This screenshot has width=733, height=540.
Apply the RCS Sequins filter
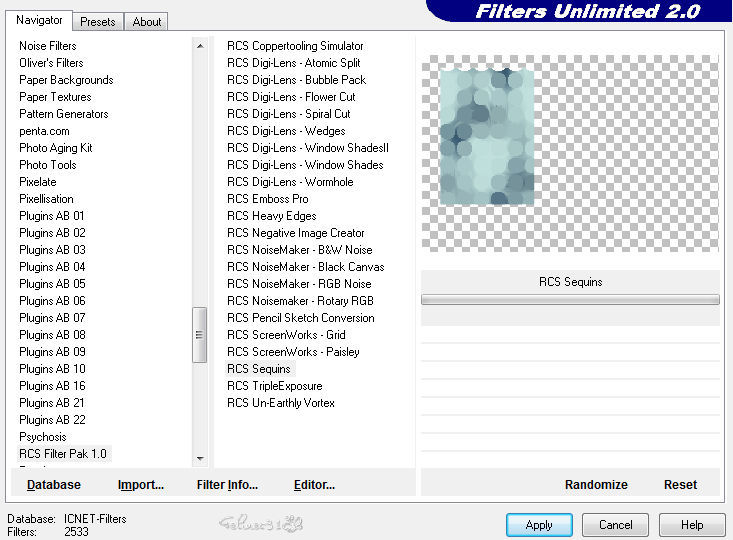539,525
